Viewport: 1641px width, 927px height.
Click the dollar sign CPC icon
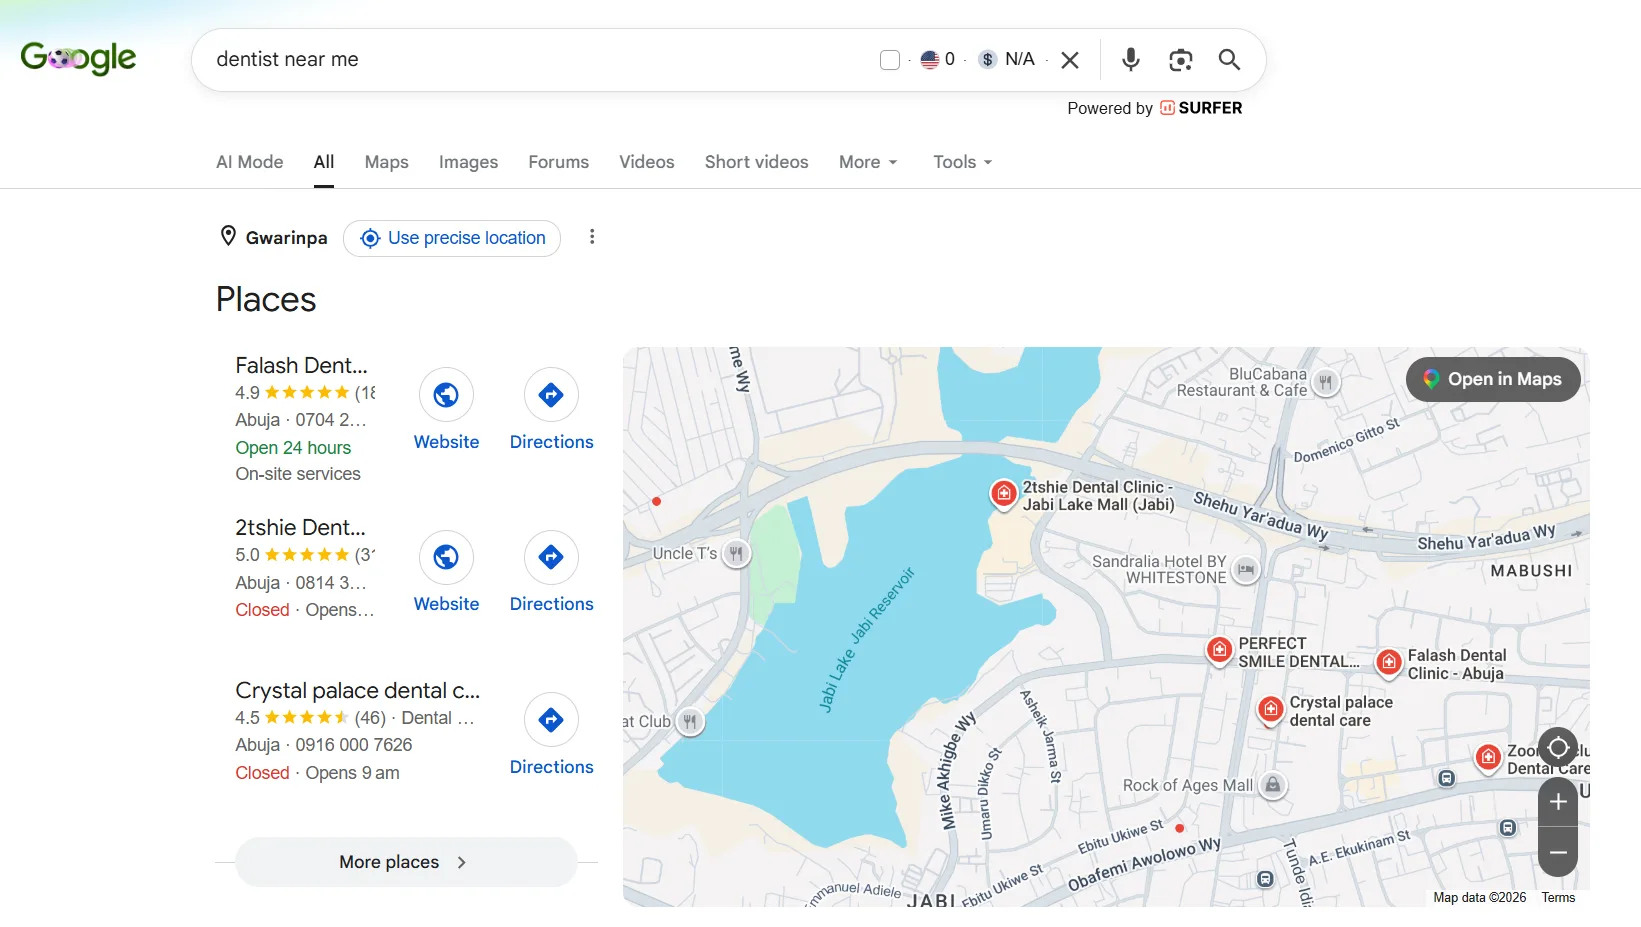(x=988, y=60)
